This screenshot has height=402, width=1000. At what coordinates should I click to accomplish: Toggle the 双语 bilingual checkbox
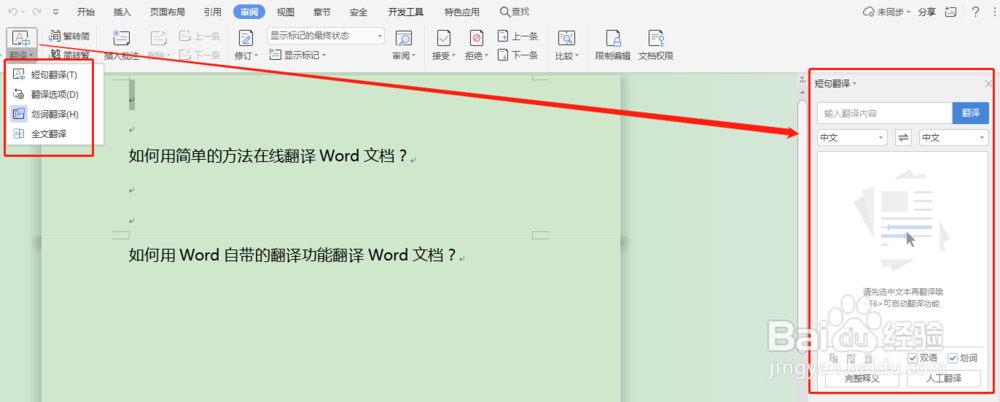pyautogui.click(x=912, y=358)
